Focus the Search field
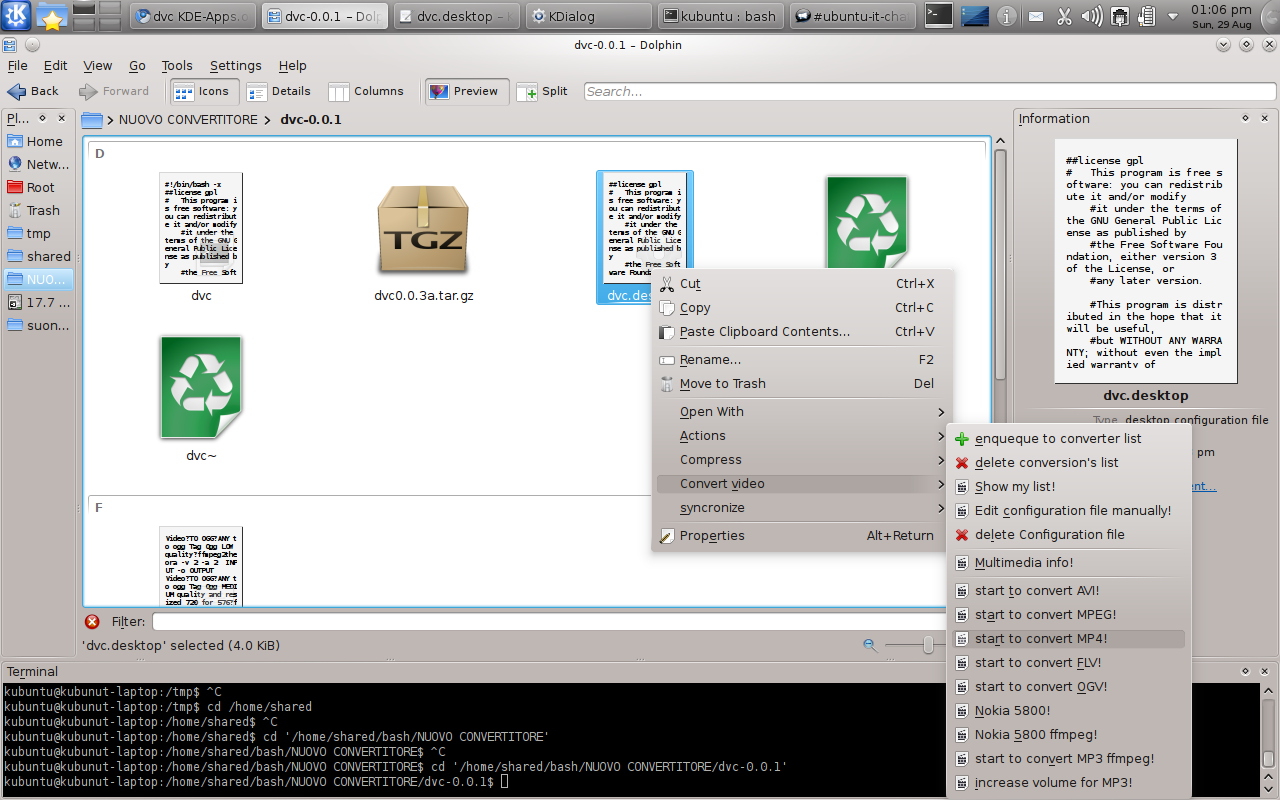Viewport: 1280px width, 800px height. [x=930, y=91]
